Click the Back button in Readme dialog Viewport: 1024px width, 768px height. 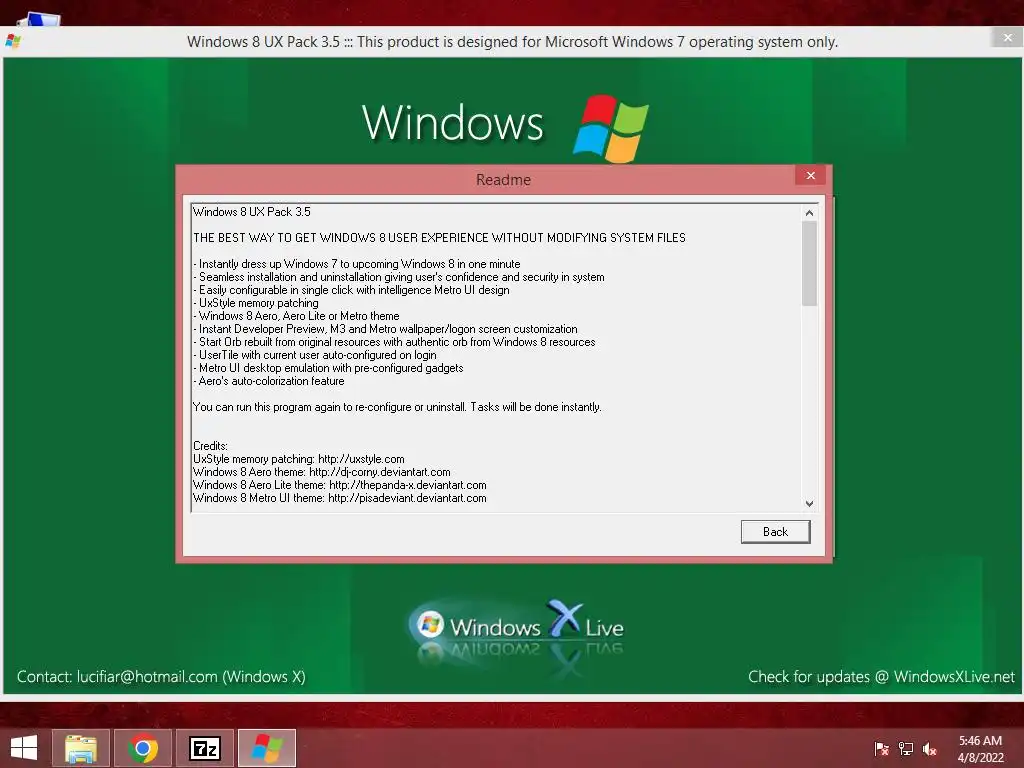pyautogui.click(x=775, y=532)
